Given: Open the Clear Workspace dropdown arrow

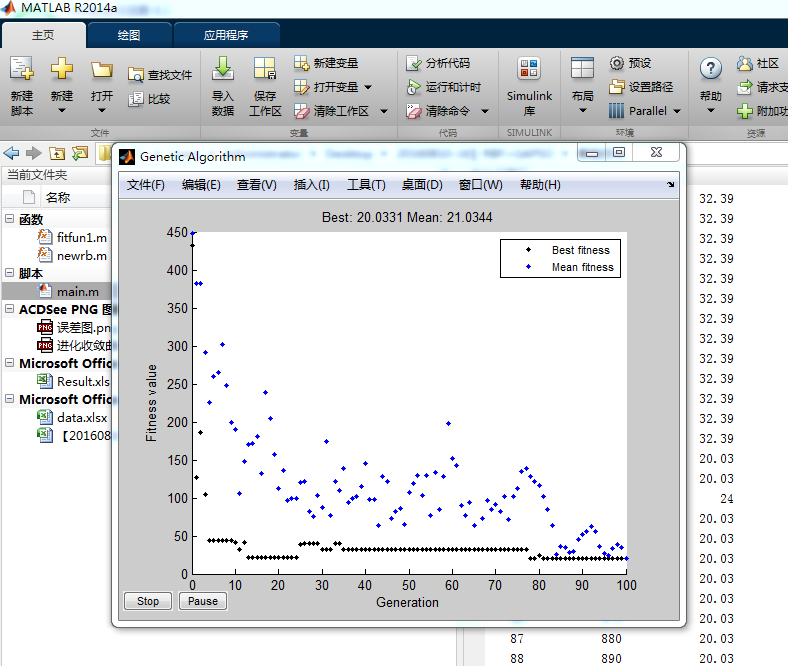Looking at the screenshot, I should click(384, 111).
